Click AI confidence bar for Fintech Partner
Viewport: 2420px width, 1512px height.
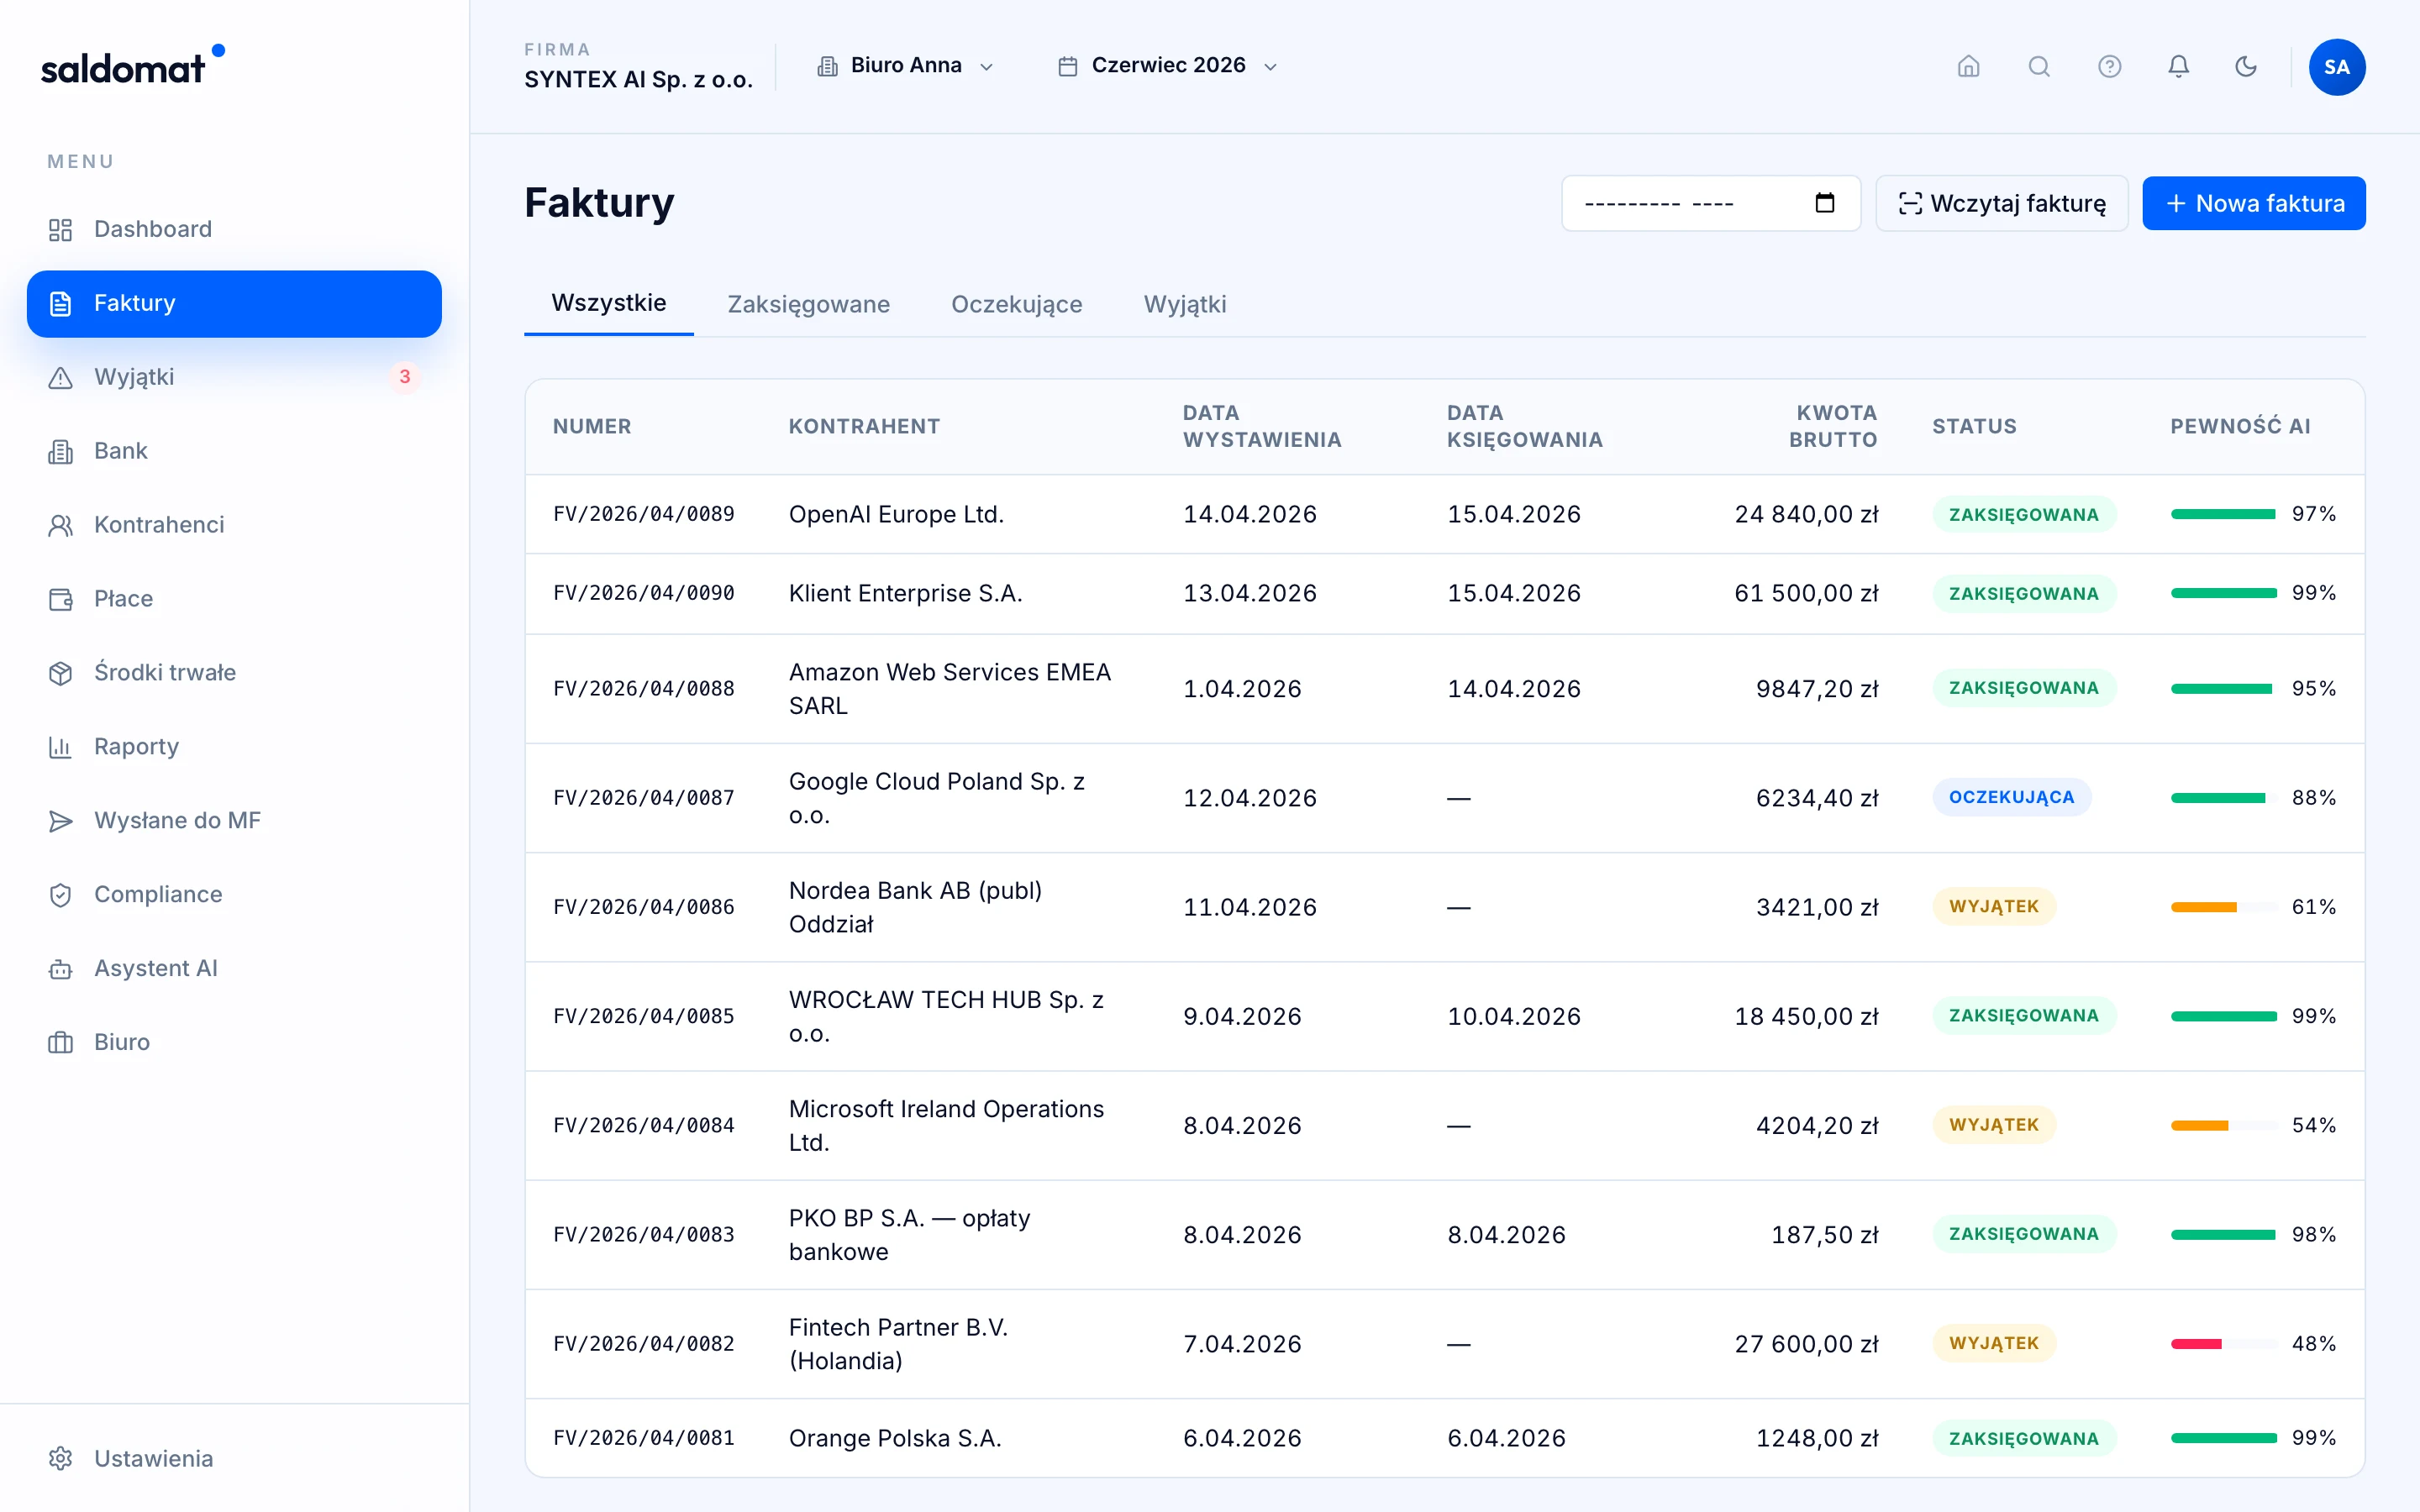[2224, 1344]
